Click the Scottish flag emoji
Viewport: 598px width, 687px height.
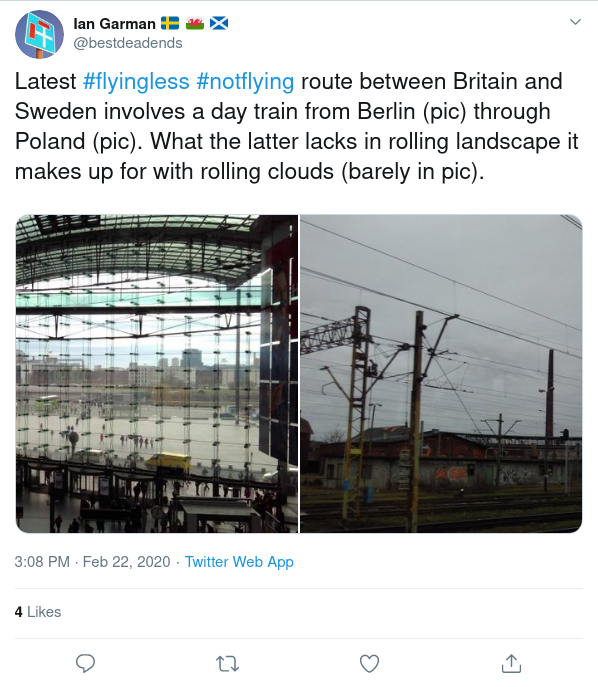tap(219, 23)
